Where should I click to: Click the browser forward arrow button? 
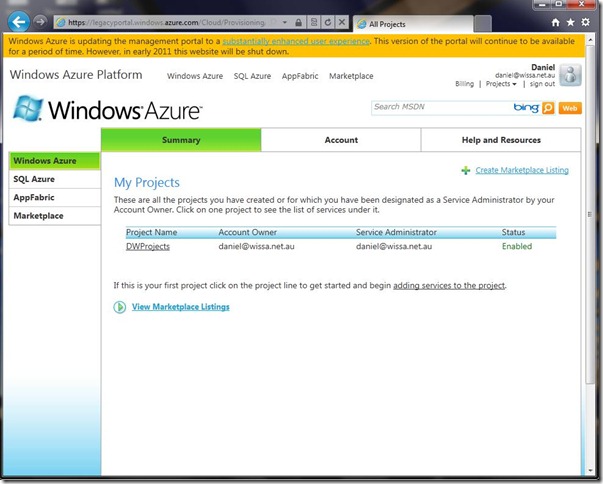(x=40, y=22)
